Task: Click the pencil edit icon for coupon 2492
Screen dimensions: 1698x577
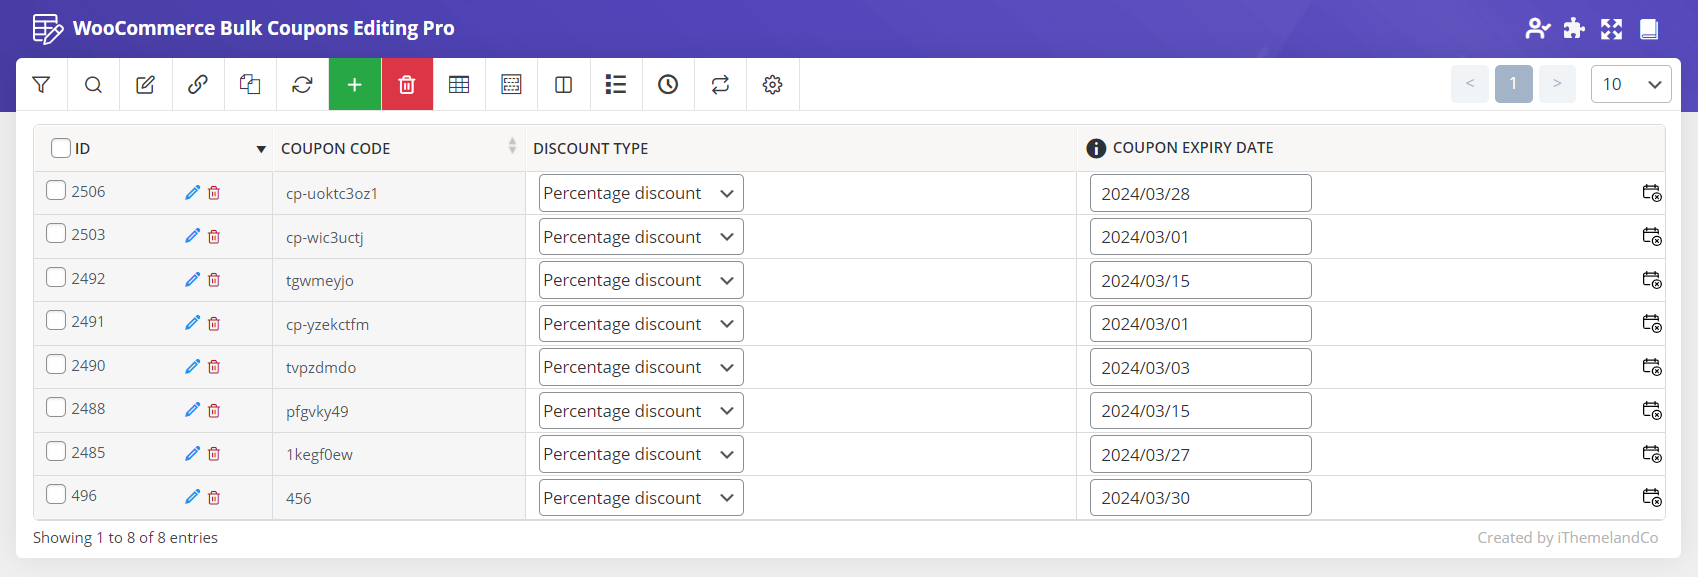Action: [192, 280]
